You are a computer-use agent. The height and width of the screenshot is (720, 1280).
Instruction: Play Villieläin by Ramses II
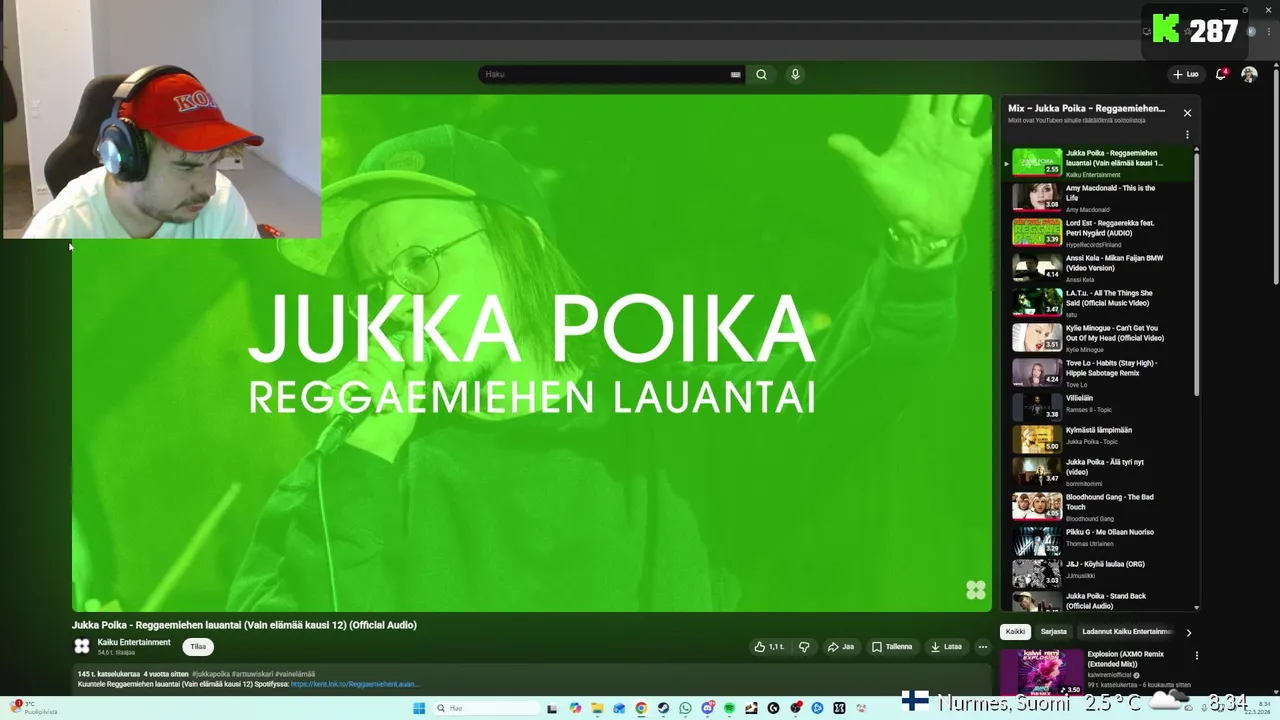(1100, 406)
